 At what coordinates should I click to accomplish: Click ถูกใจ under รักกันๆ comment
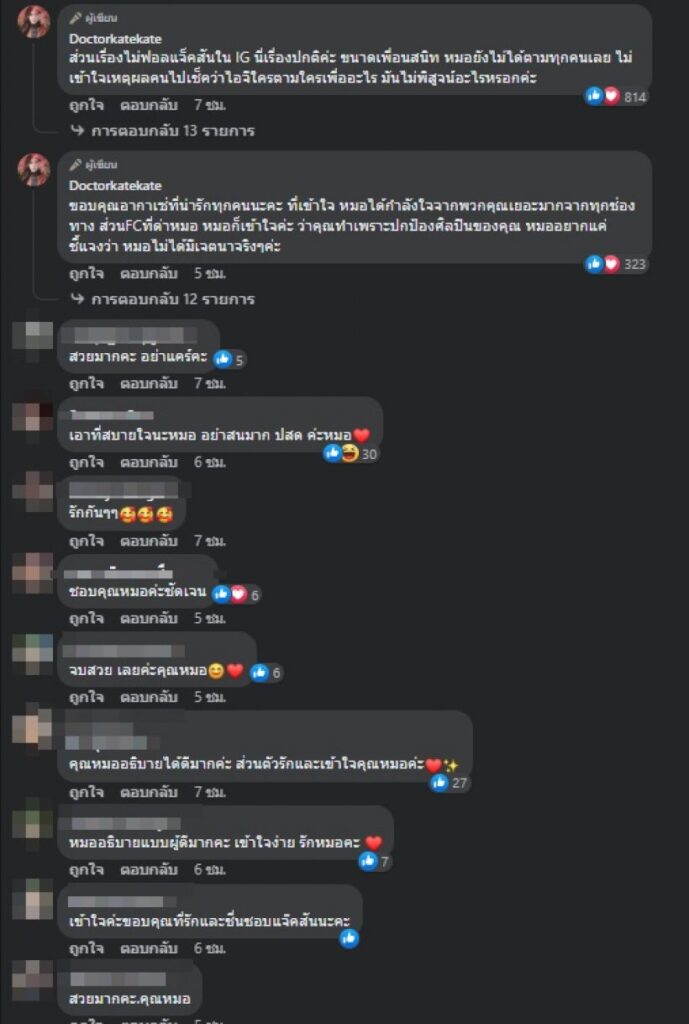[86, 541]
